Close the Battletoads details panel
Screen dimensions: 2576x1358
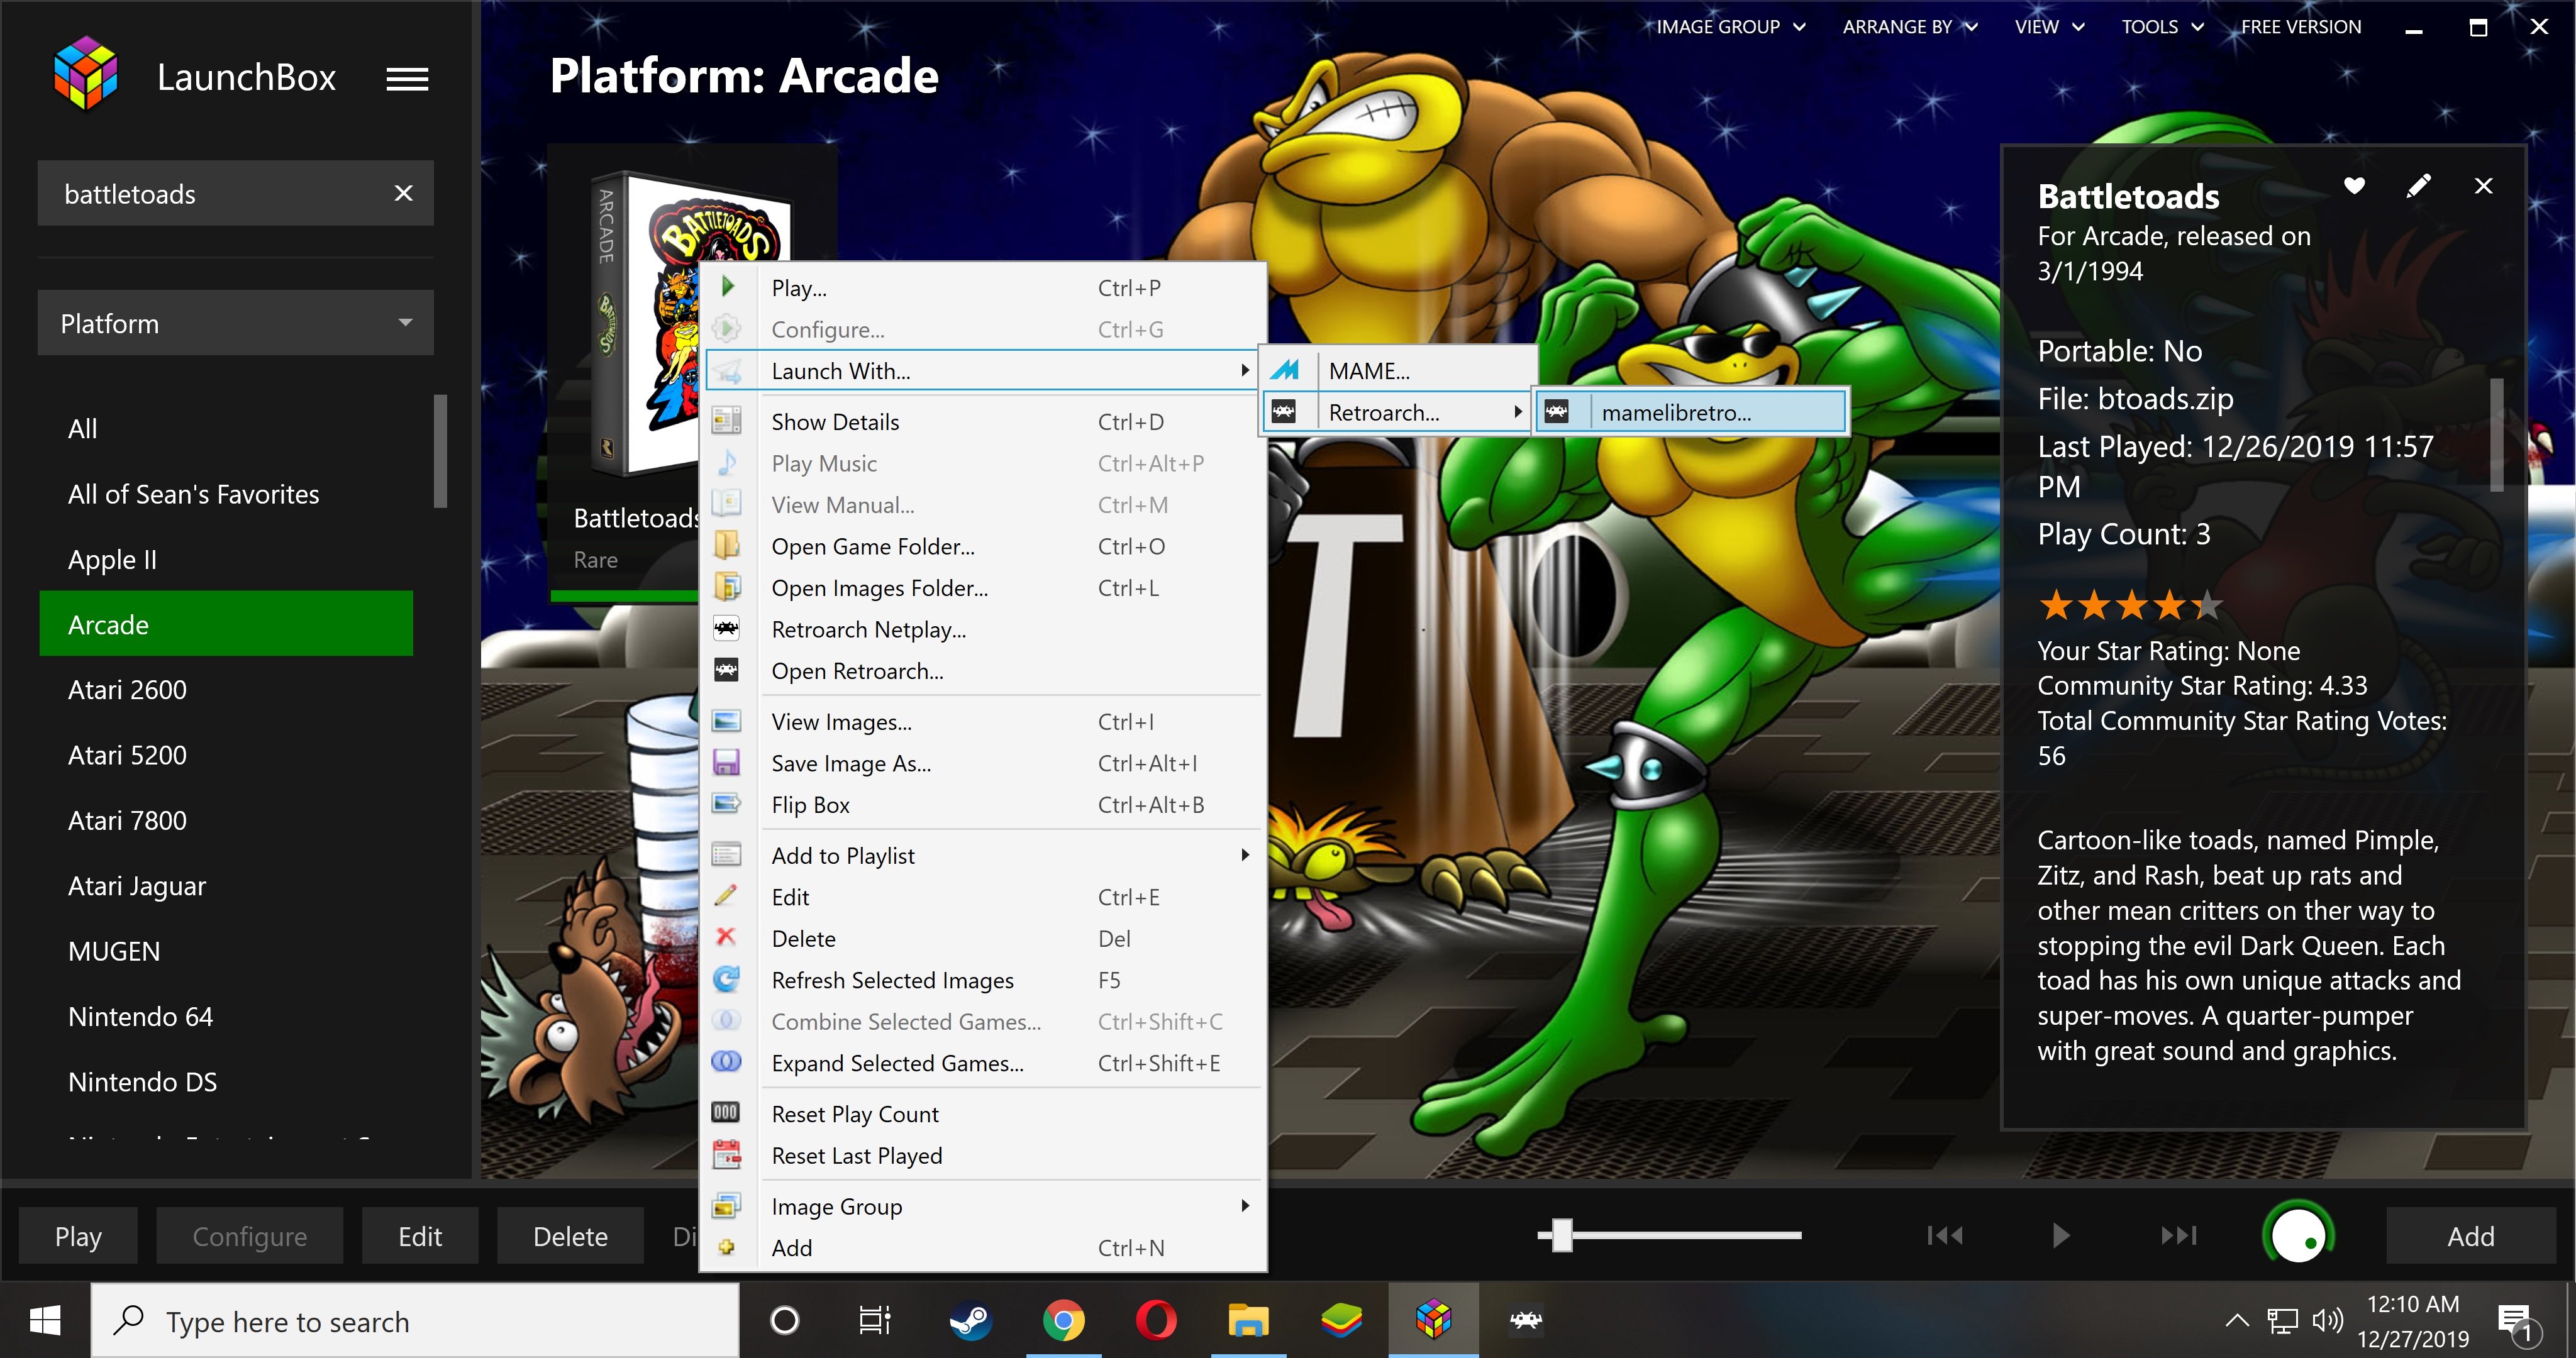click(2483, 185)
